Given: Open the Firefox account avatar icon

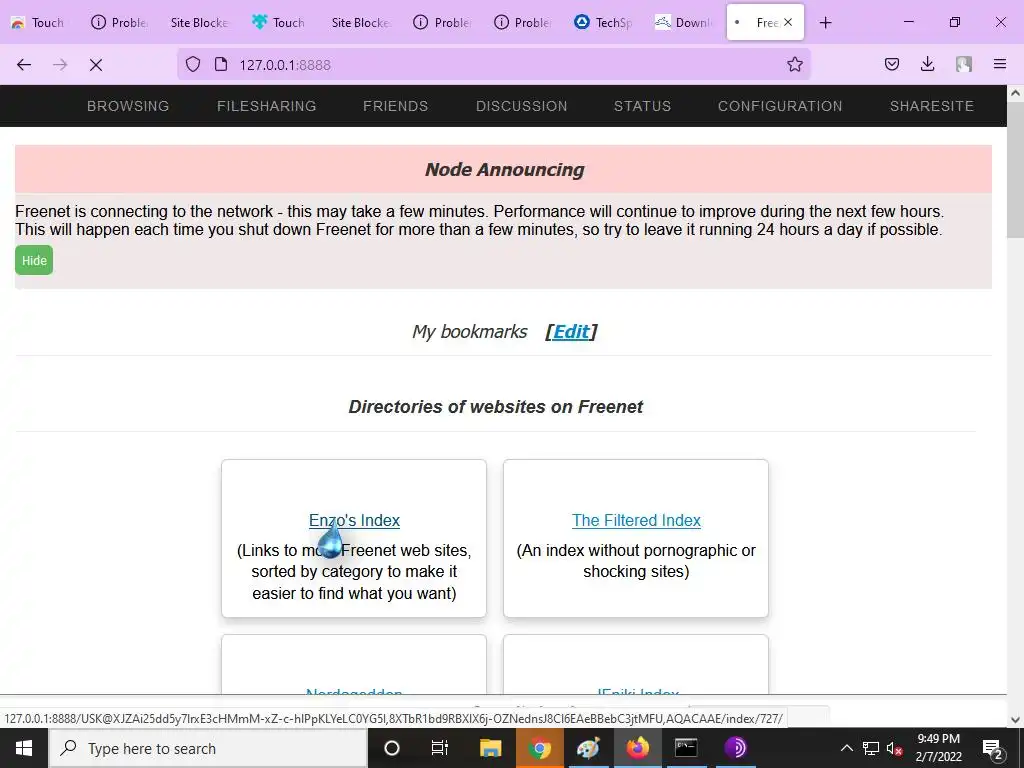Looking at the screenshot, I should pos(964,64).
